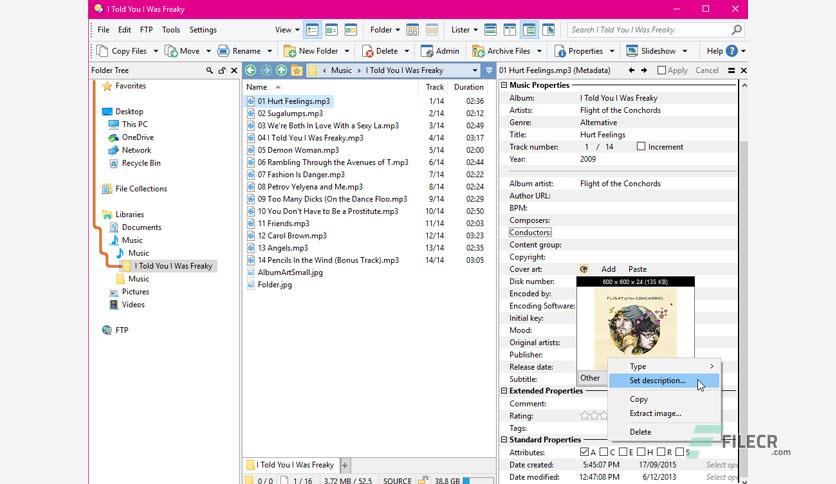Check the E attribute checkbox
The image size is (836, 484).
623,452
